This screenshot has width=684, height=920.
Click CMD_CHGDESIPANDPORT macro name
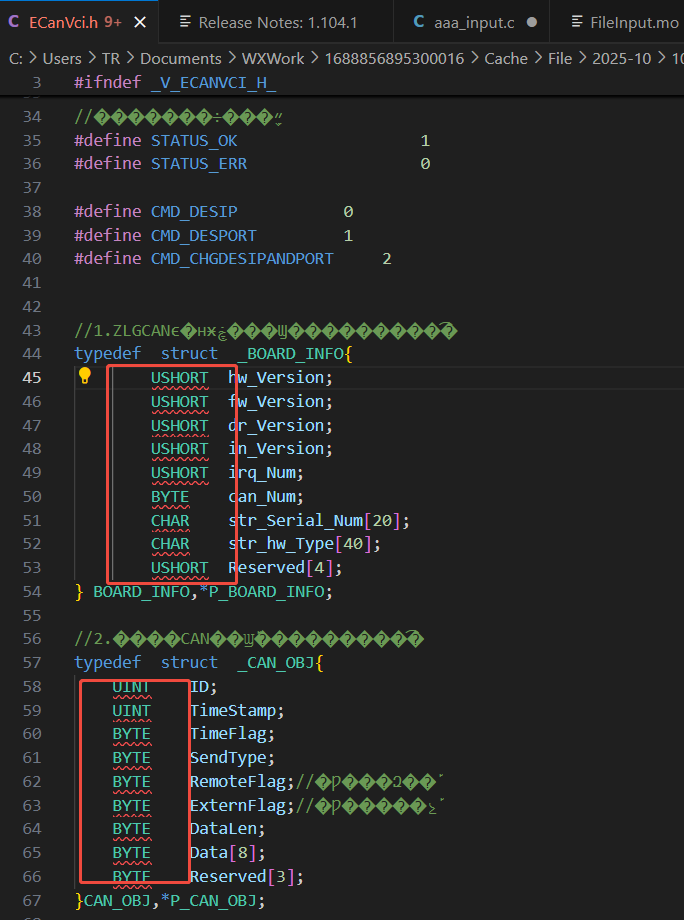pyautogui.click(x=242, y=259)
